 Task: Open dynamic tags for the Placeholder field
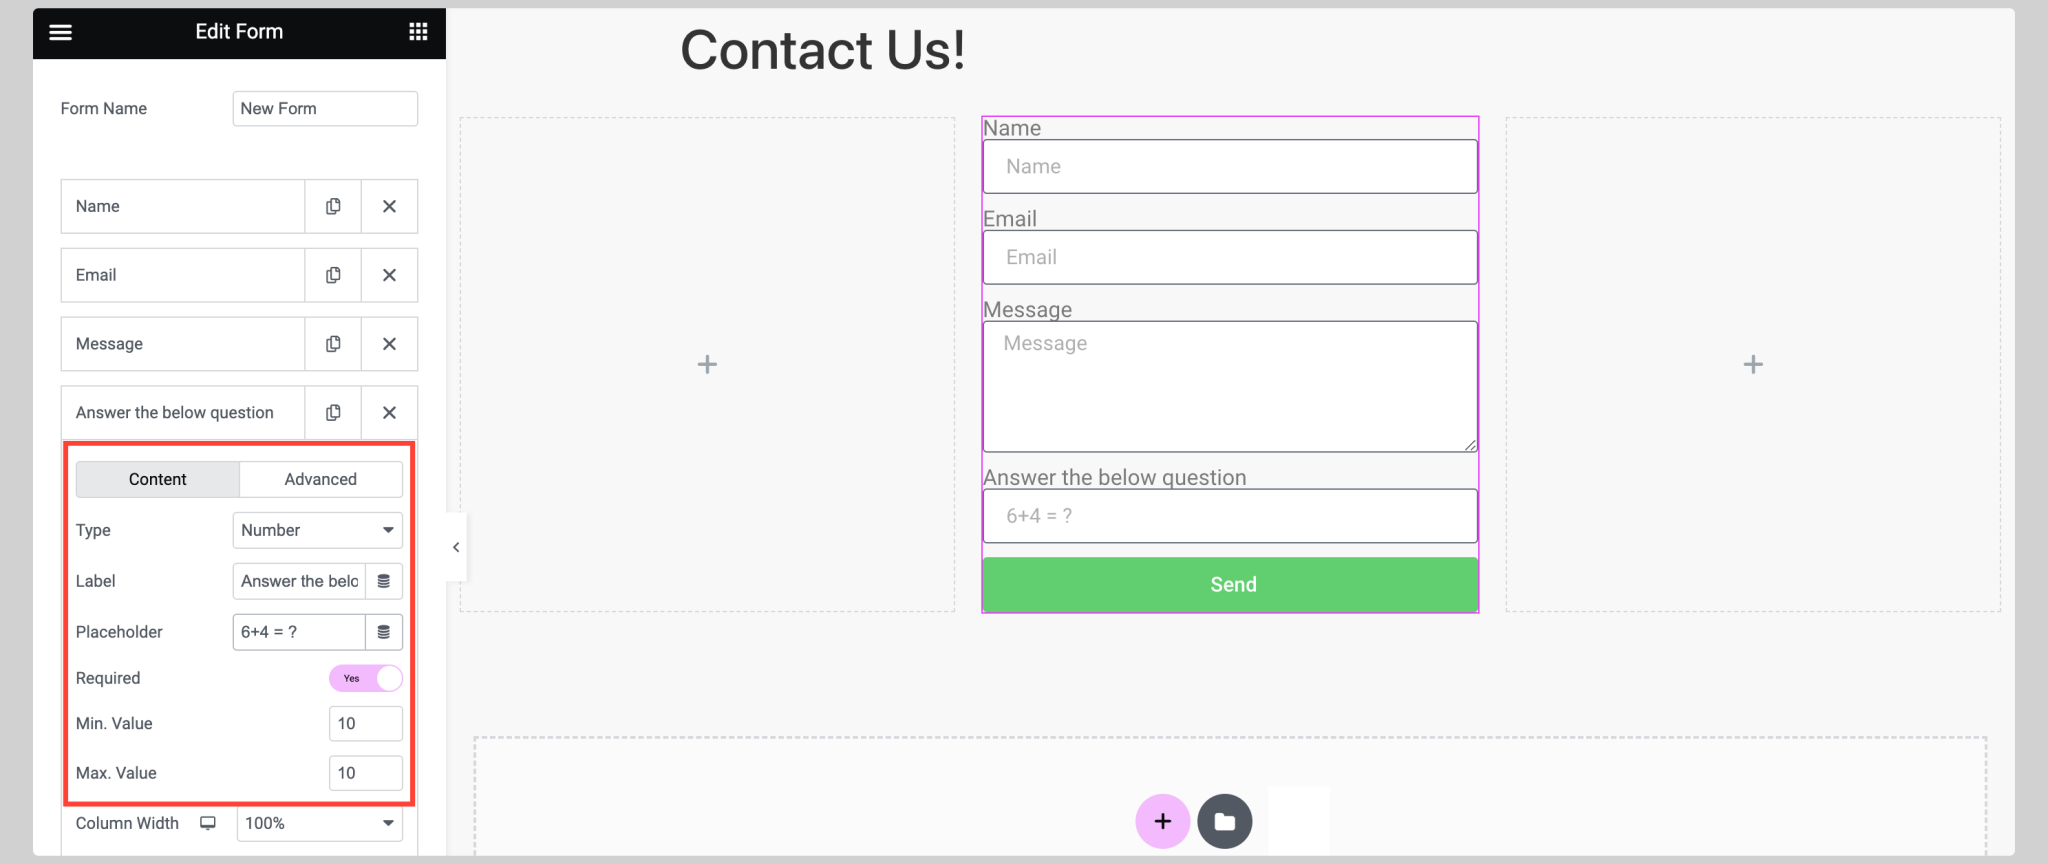384,631
